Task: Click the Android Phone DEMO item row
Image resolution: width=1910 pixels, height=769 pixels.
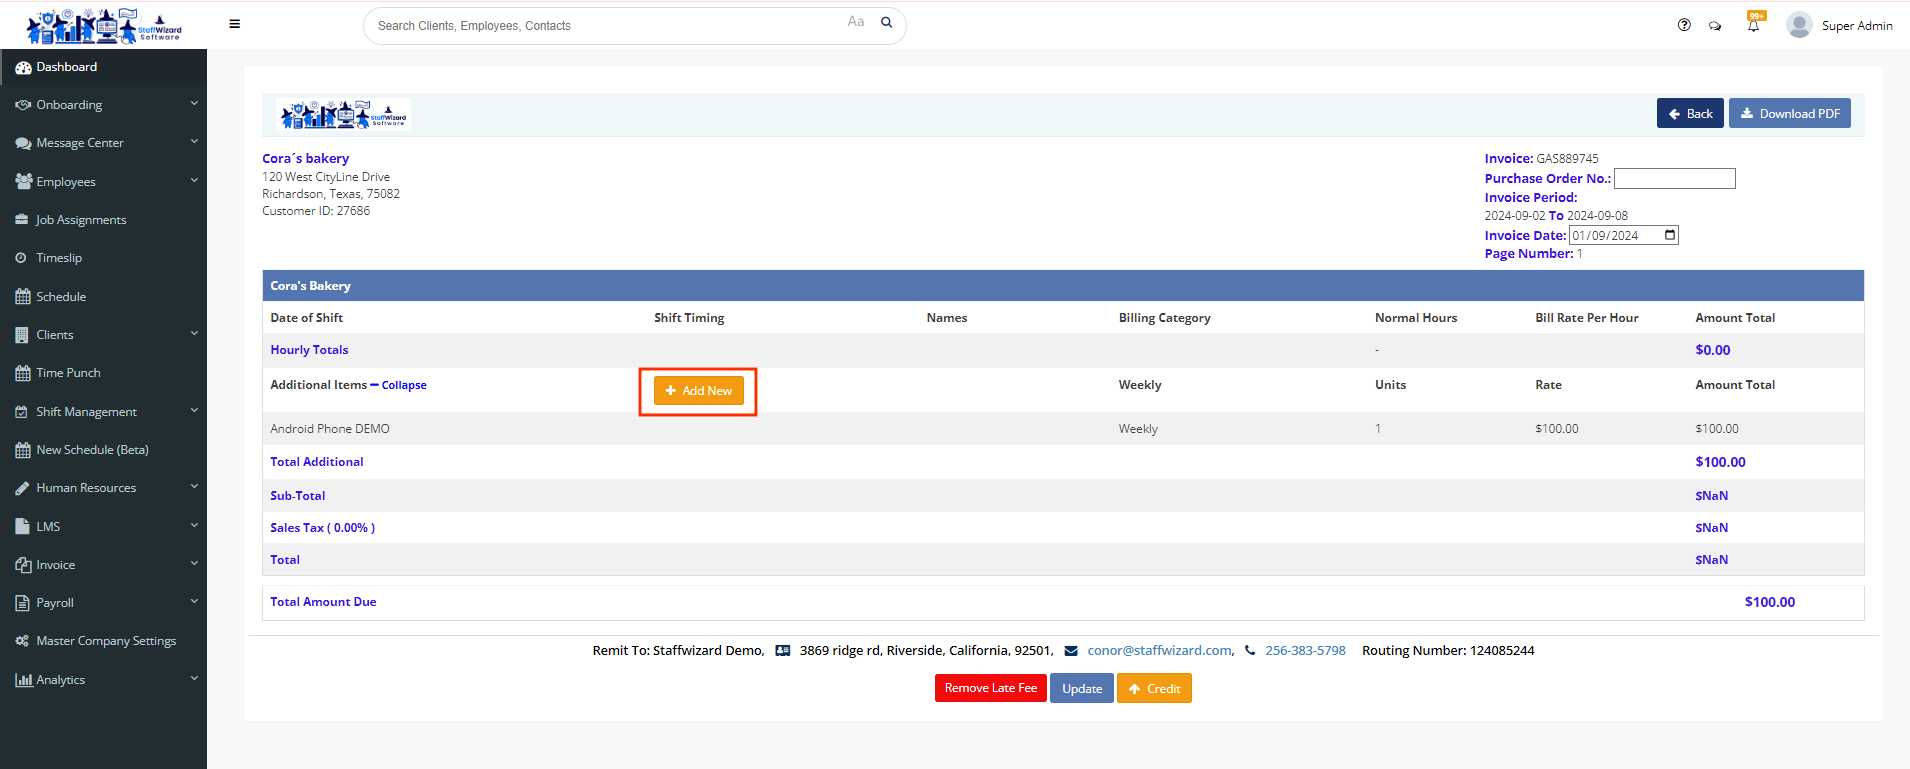Action: click(x=1063, y=429)
